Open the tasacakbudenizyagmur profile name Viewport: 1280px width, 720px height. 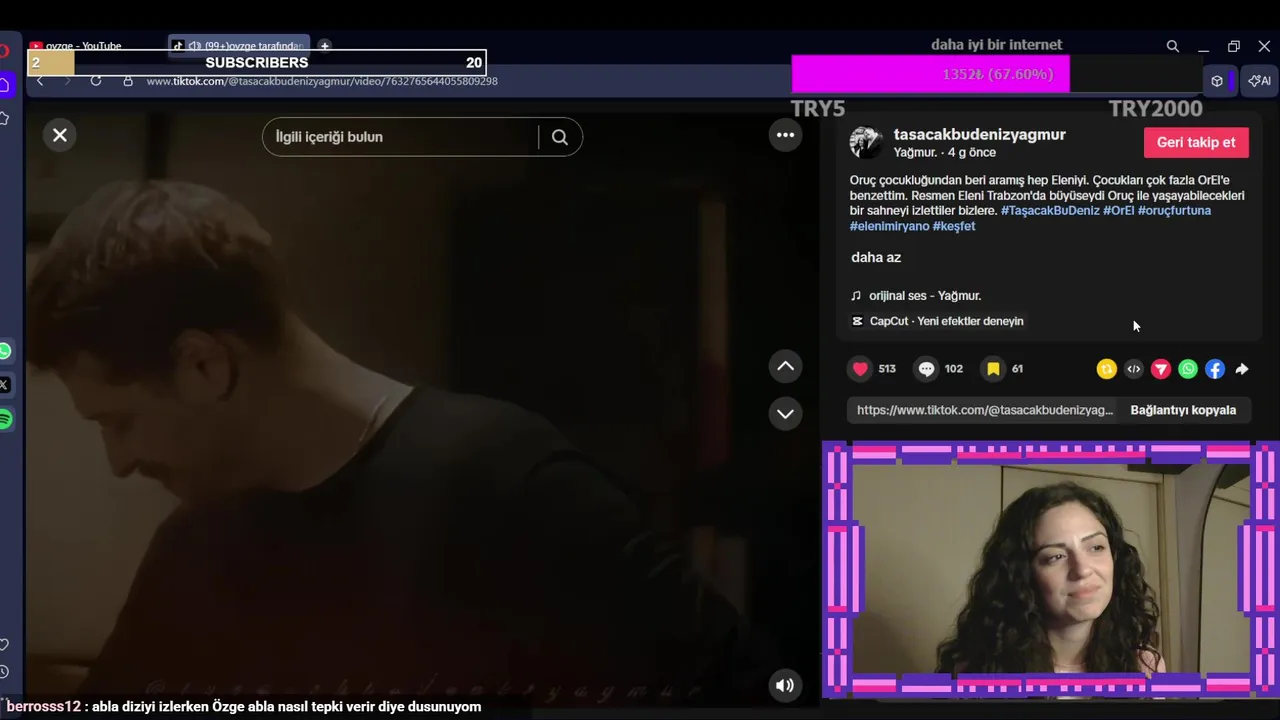979,134
